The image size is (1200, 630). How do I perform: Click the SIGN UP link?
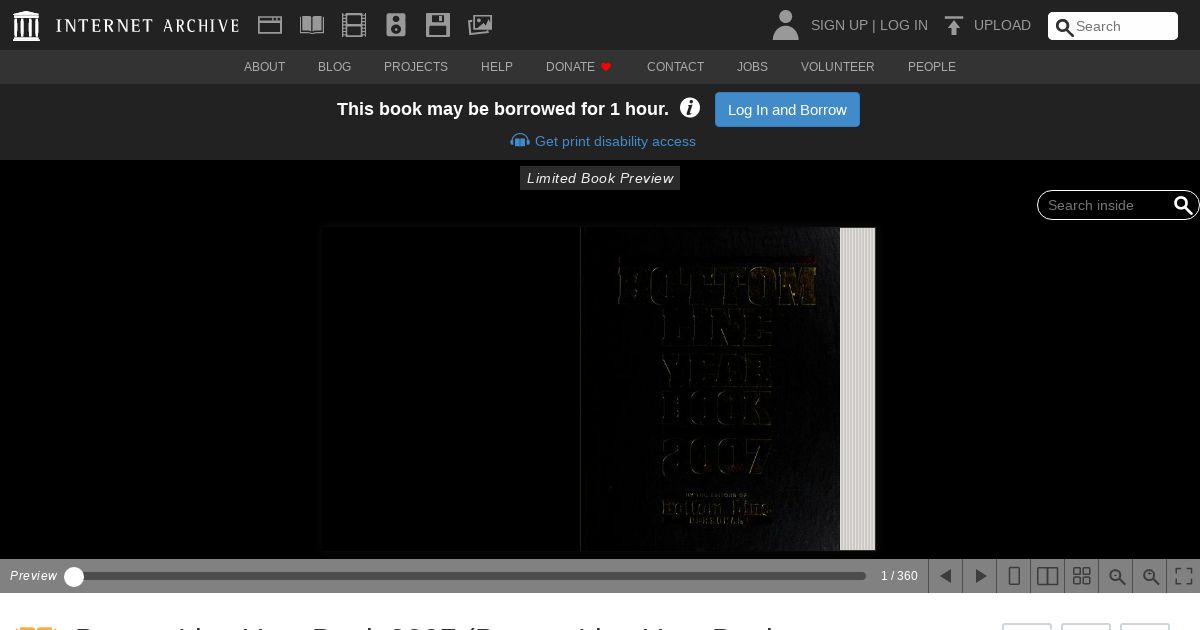point(839,25)
